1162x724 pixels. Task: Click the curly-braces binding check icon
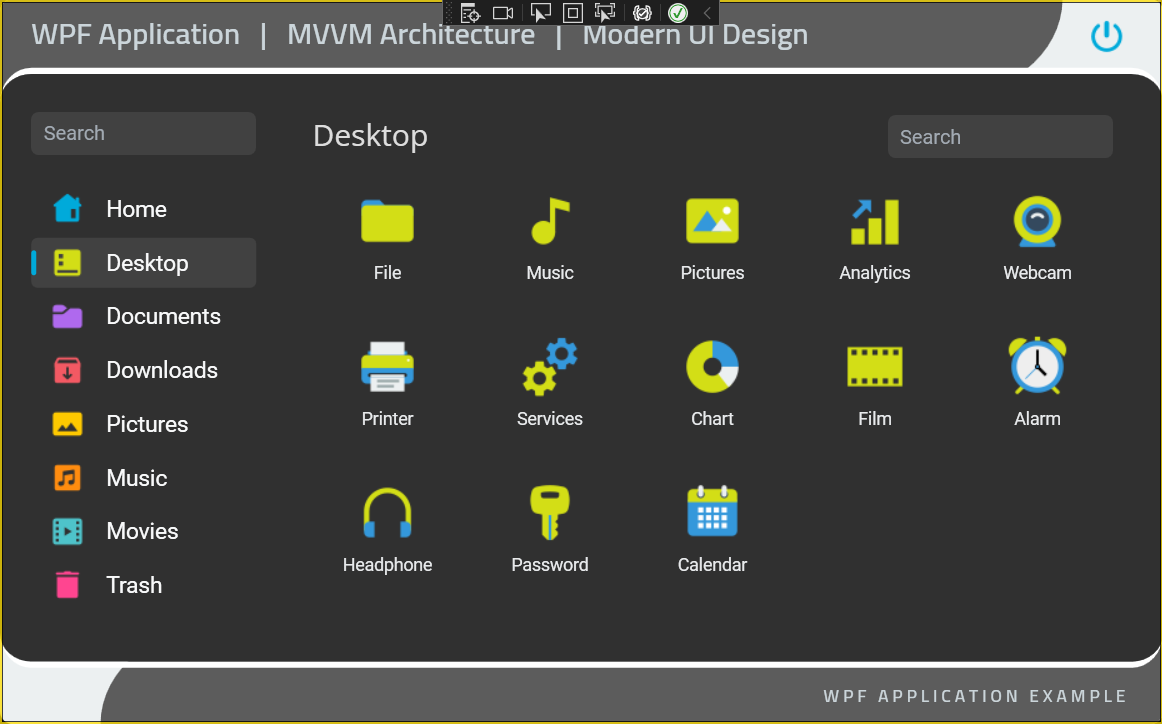pyautogui.click(x=643, y=13)
